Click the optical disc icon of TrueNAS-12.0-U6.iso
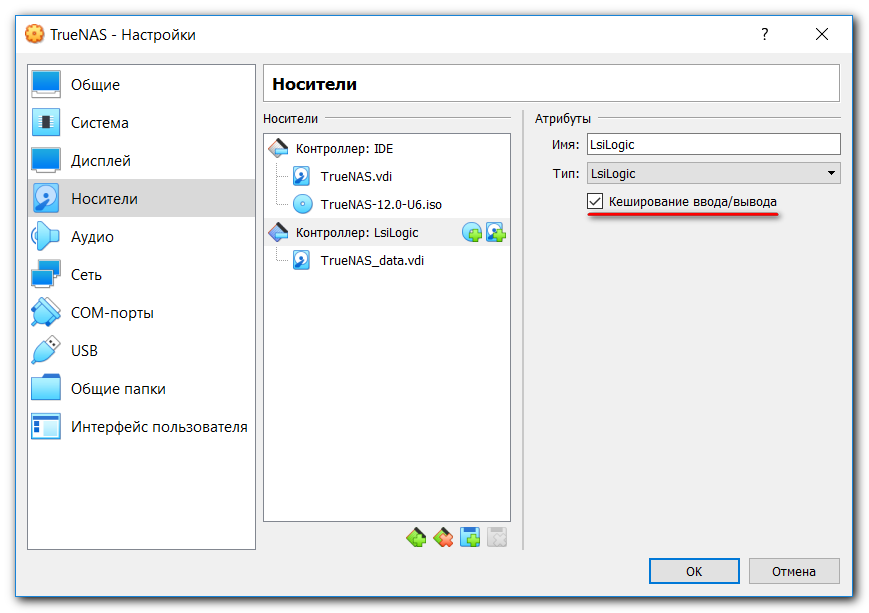Viewport: 869px width, 613px height. (303, 204)
